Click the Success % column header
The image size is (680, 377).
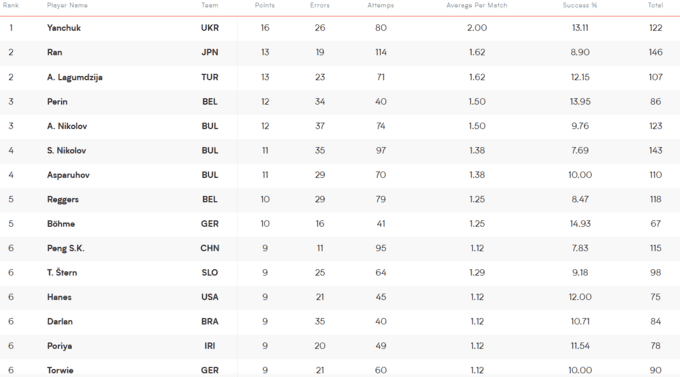580,5
